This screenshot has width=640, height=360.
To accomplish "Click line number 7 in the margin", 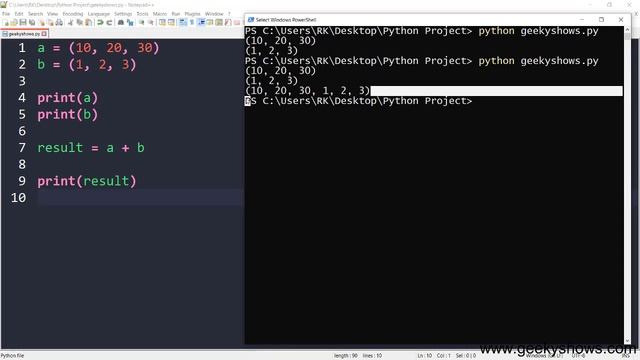I will [x=22, y=148].
